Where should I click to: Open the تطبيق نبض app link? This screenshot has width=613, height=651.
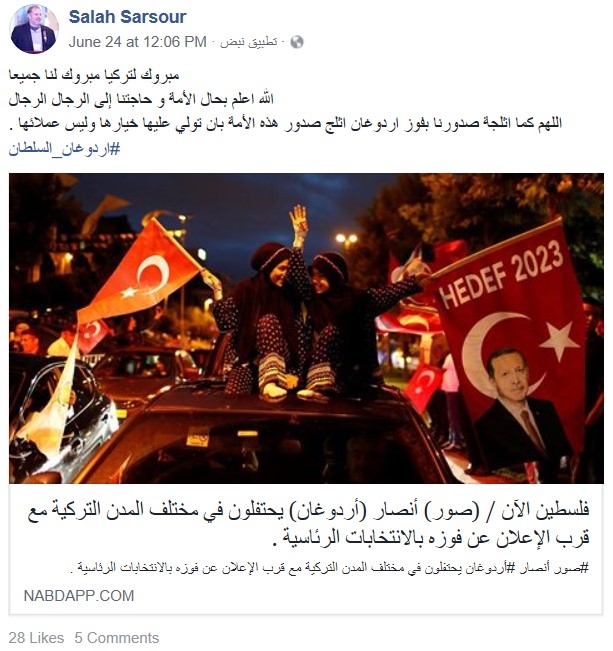[x=248, y=42]
